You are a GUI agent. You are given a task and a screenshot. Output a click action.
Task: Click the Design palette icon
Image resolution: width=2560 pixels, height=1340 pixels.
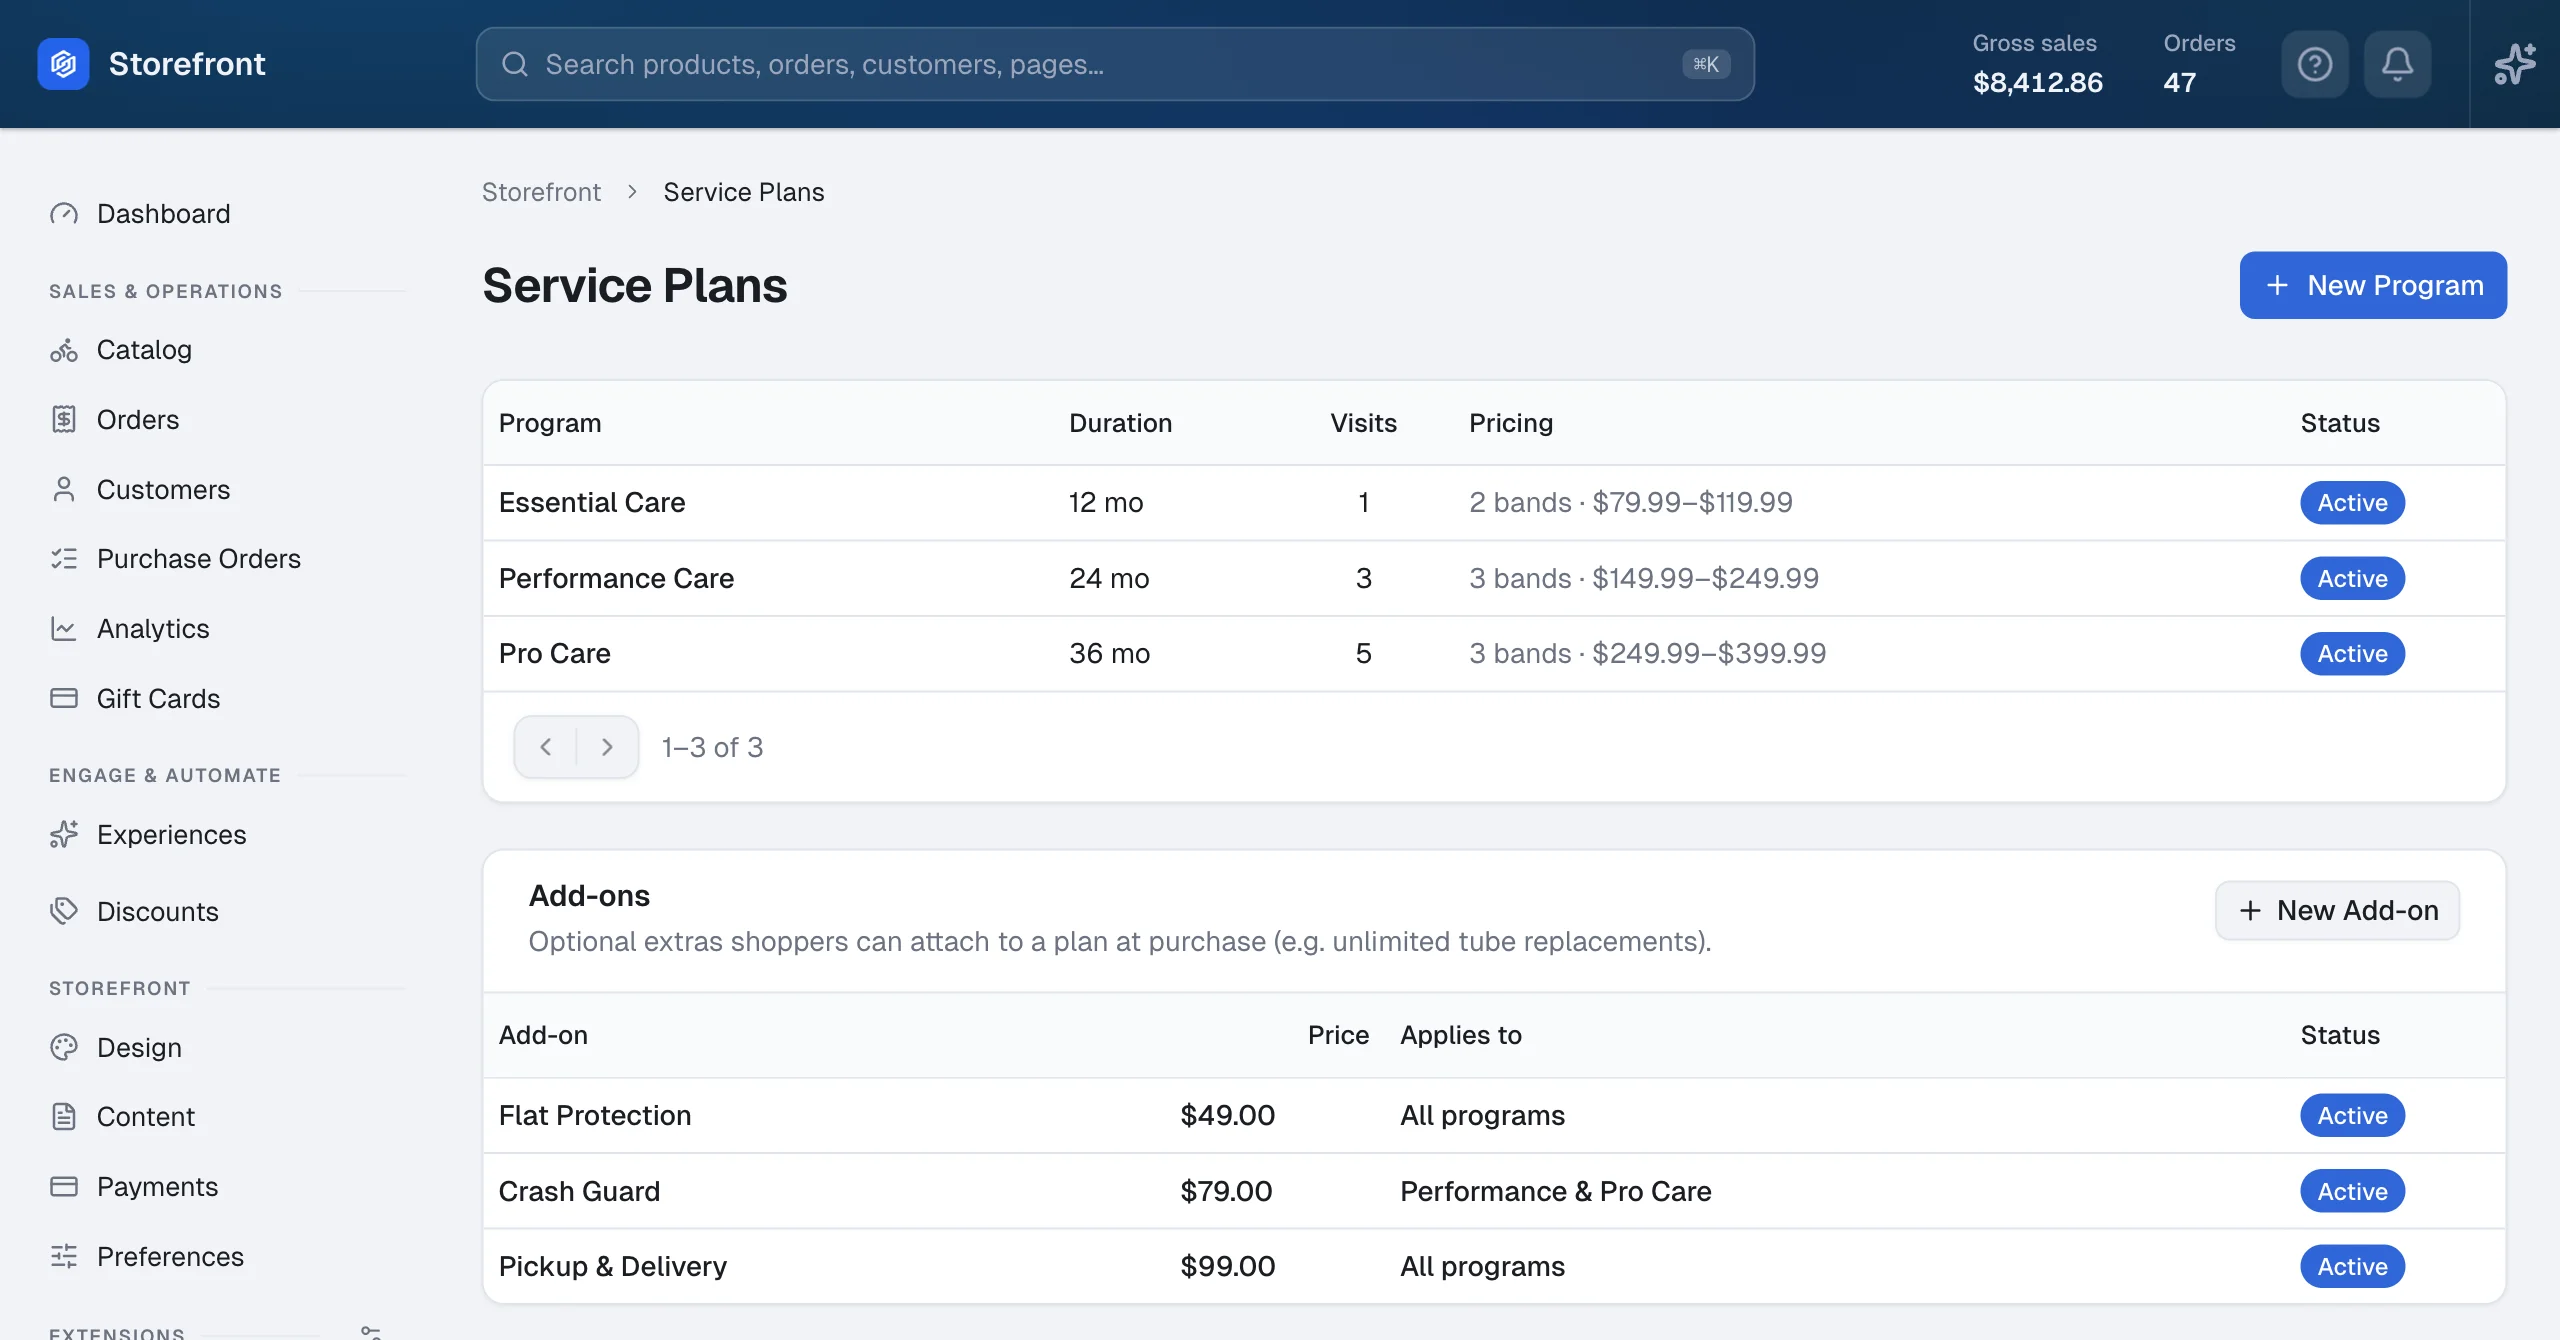pyautogui.click(x=64, y=1048)
